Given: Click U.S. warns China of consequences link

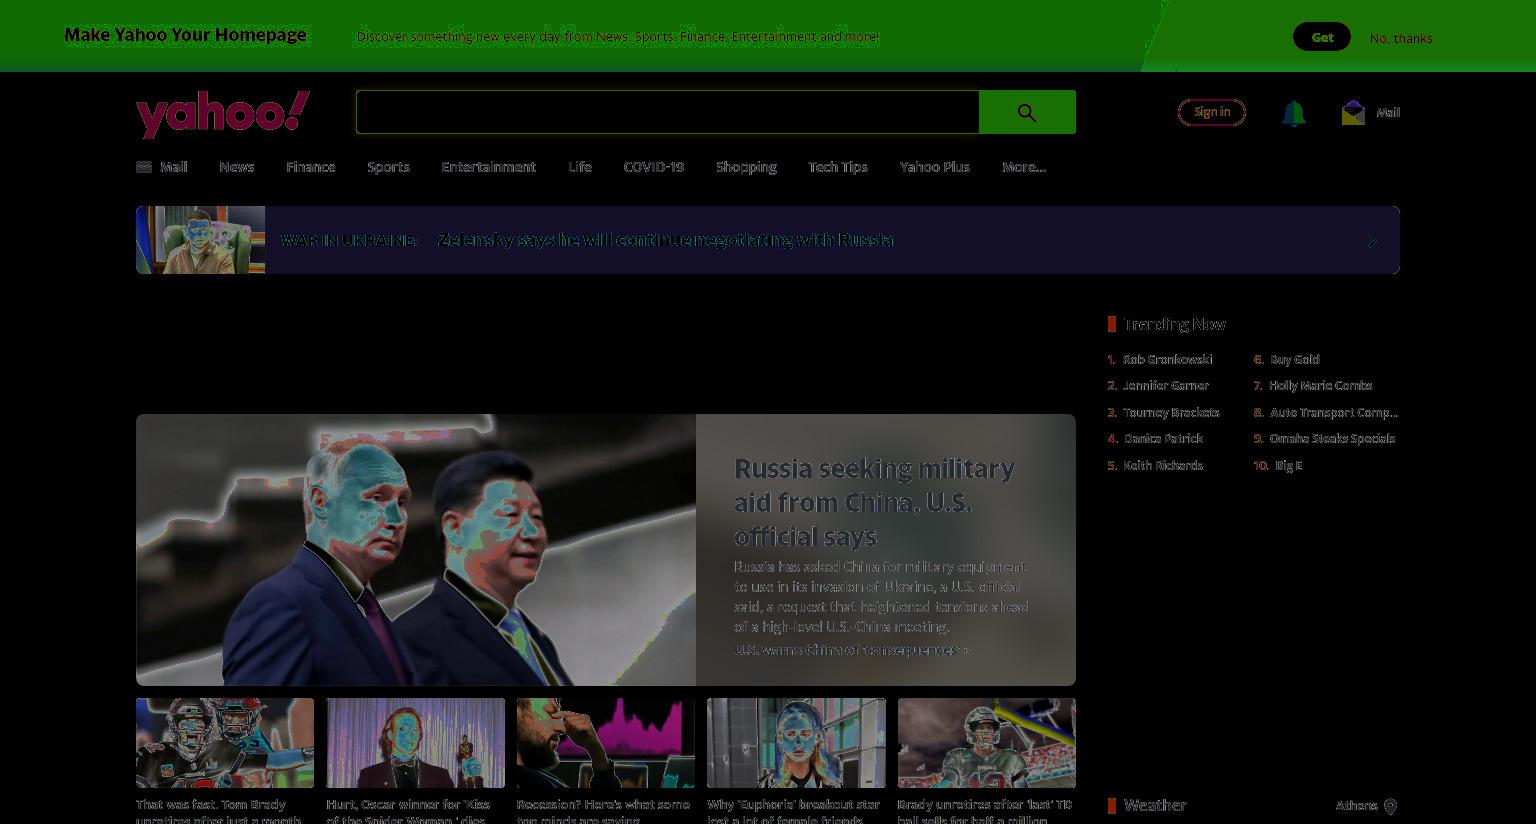Looking at the screenshot, I should point(851,650).
